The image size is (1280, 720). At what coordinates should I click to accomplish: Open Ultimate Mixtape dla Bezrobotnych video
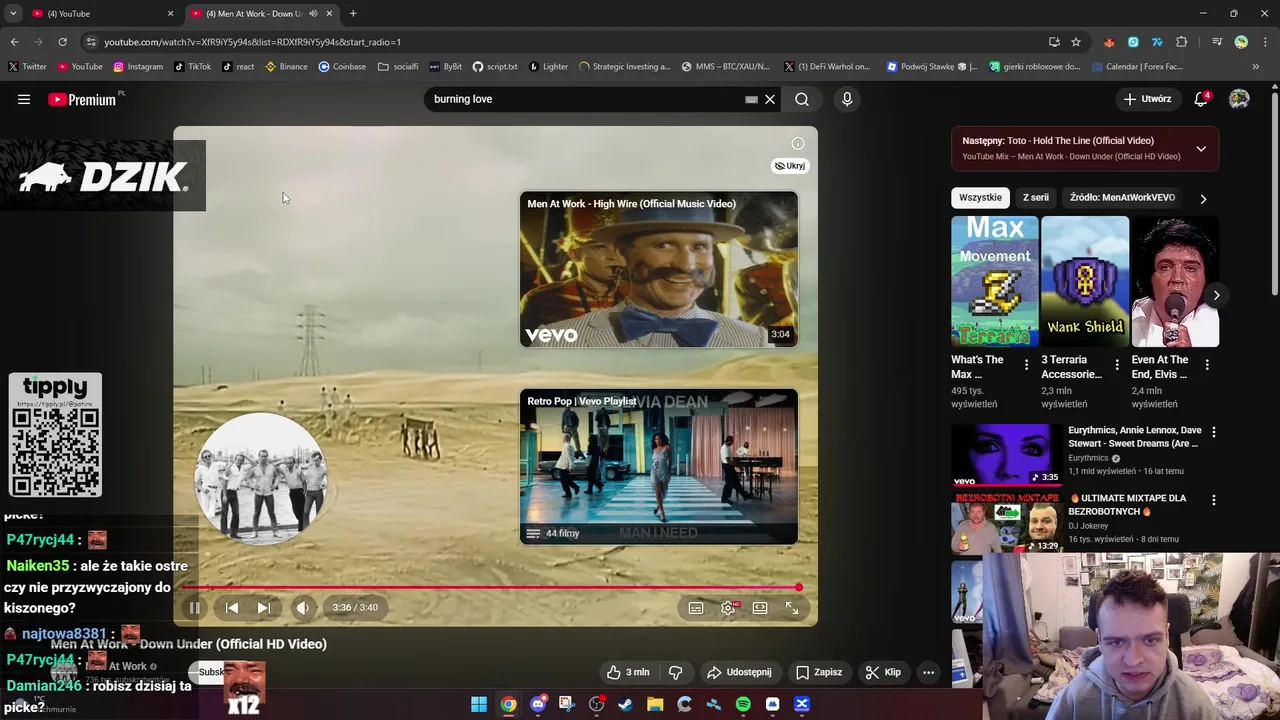point(1127,504)
